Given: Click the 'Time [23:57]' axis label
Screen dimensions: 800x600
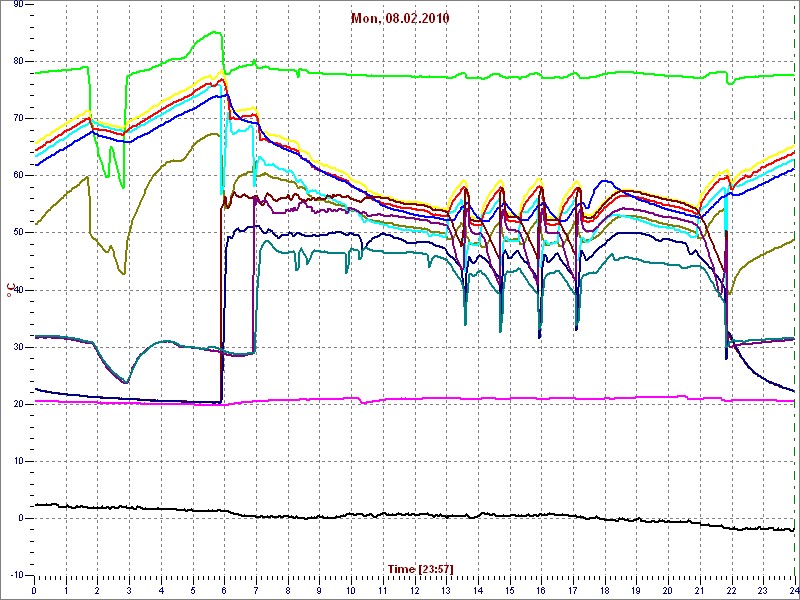Looking at the screenshot, I should click(x=421, y=568).
